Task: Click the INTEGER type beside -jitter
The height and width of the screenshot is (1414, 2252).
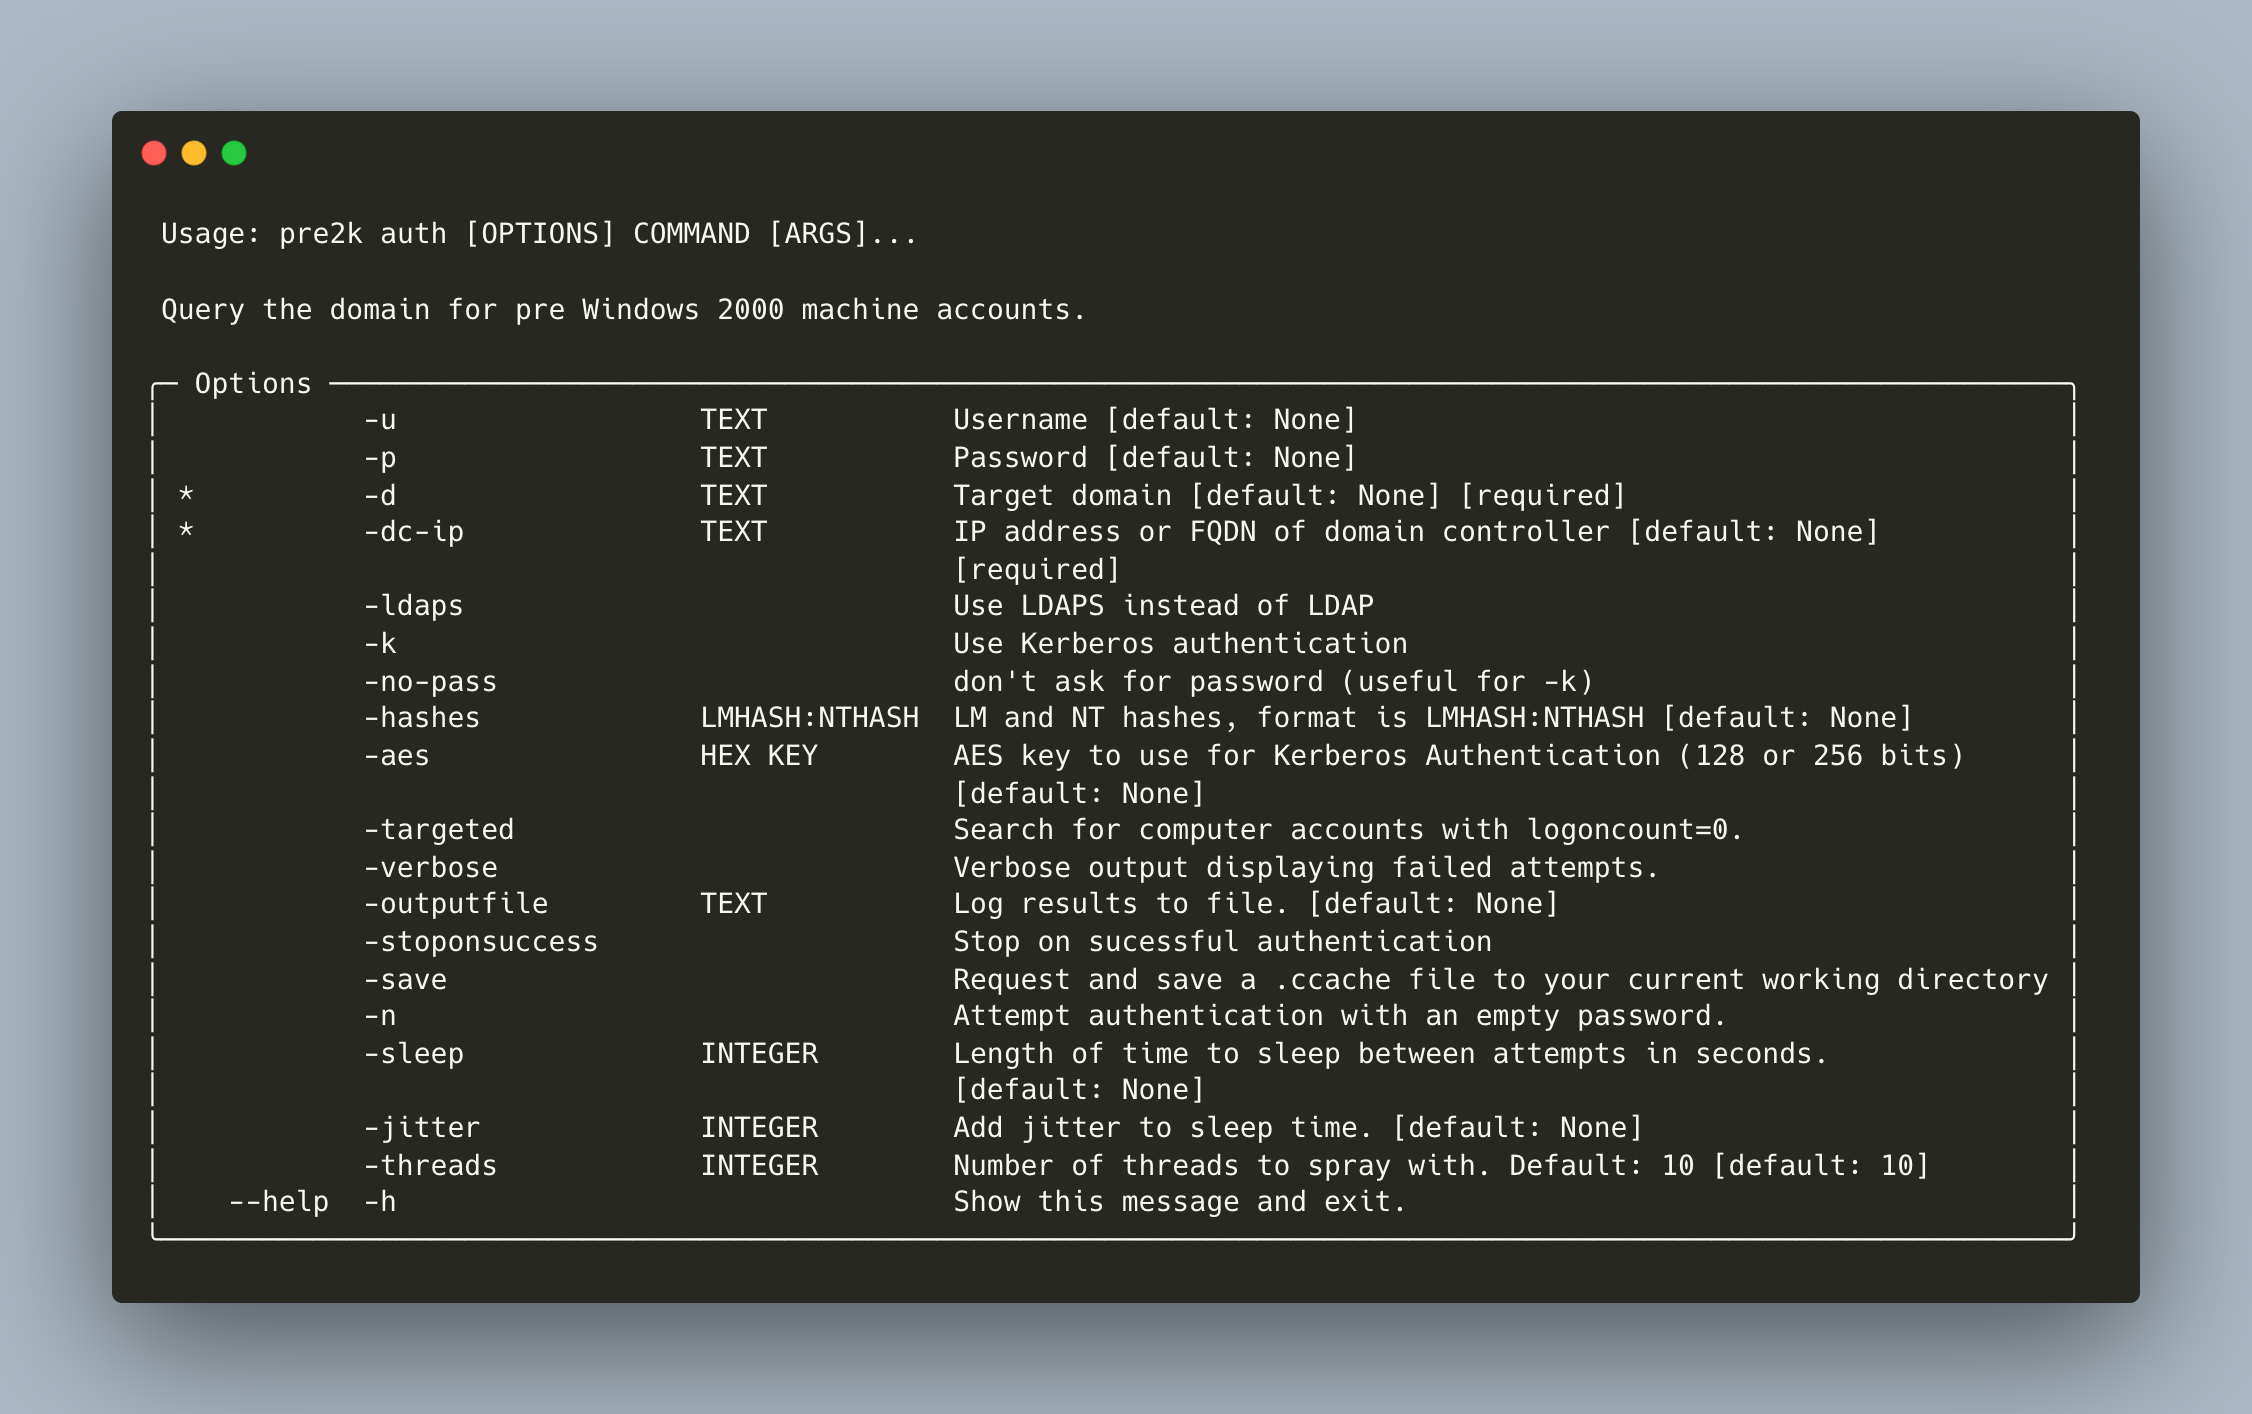Action: tap(758, 1127)
